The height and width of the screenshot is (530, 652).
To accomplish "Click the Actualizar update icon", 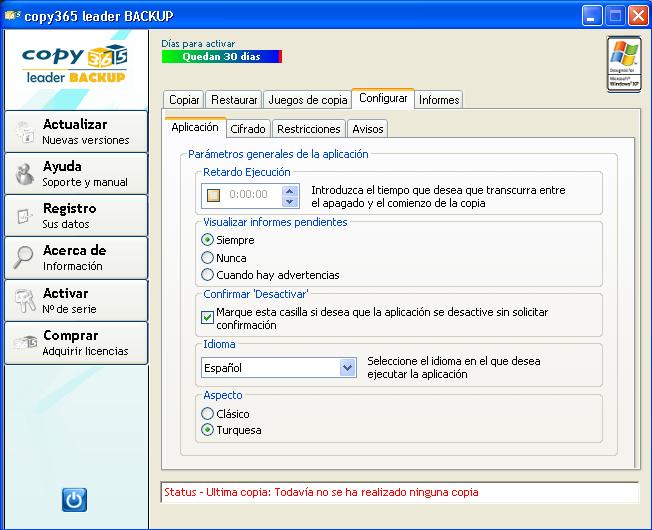I will click(25, 132).
